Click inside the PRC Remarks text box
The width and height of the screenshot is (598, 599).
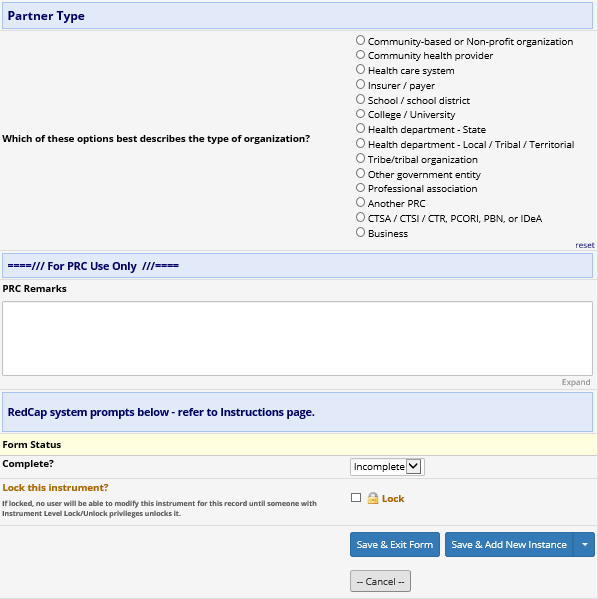coord(297,338)
